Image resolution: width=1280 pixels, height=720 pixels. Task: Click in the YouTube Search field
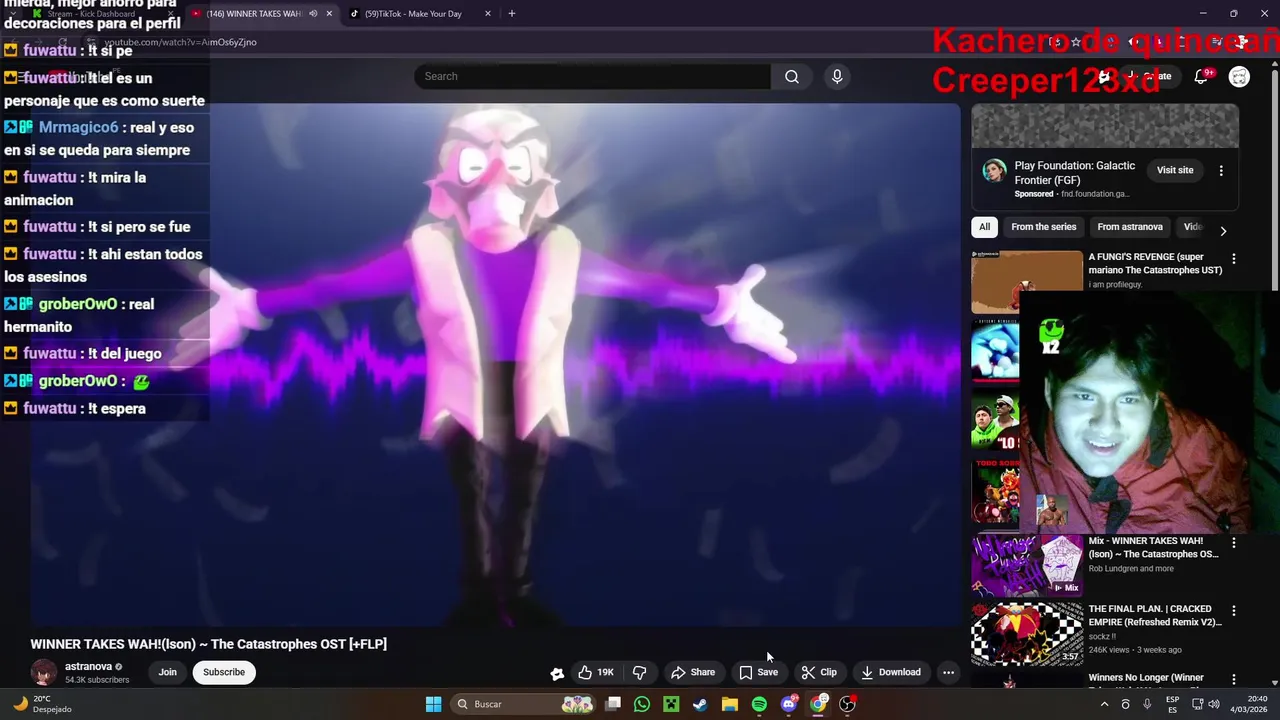(592, 76)
